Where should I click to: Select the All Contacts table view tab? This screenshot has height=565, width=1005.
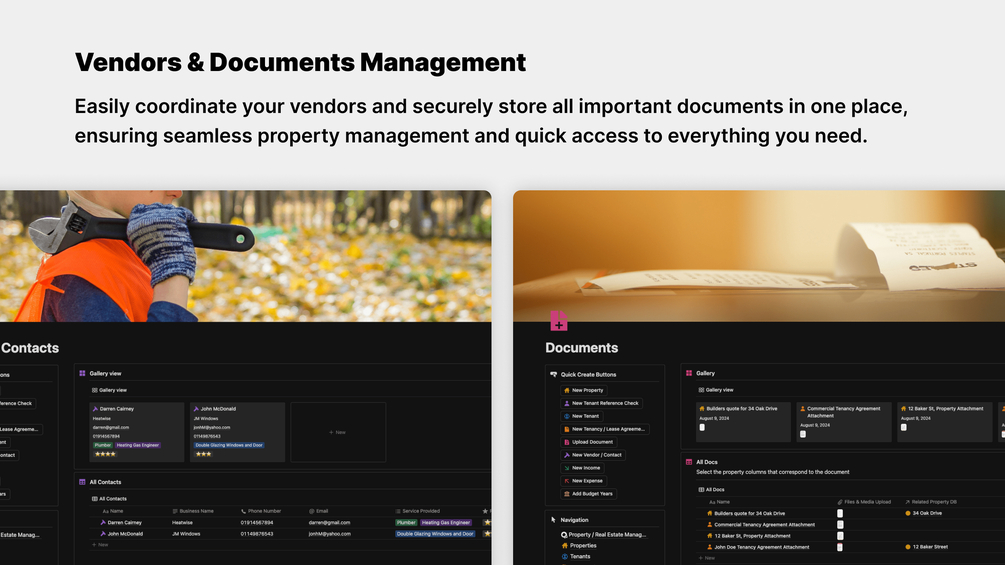point(109,498)
